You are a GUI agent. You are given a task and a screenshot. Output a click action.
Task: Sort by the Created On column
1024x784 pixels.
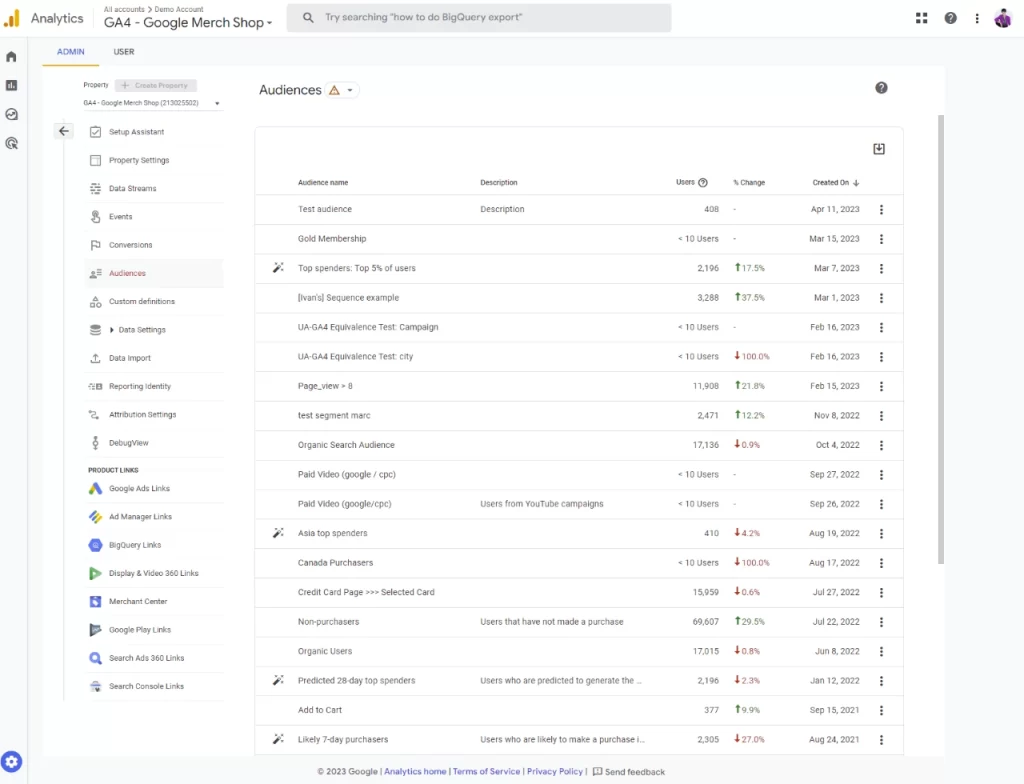point(835,183)
